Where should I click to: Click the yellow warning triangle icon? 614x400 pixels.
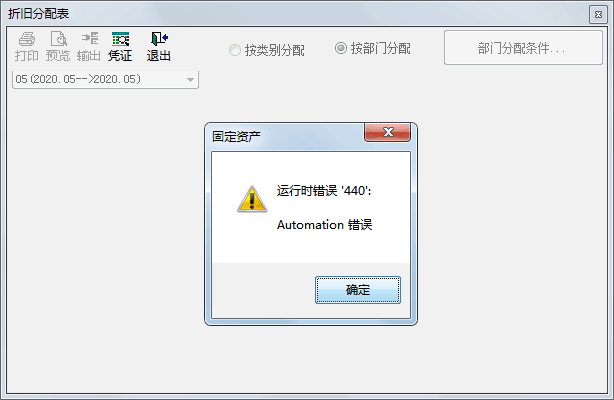pos(252,199)
